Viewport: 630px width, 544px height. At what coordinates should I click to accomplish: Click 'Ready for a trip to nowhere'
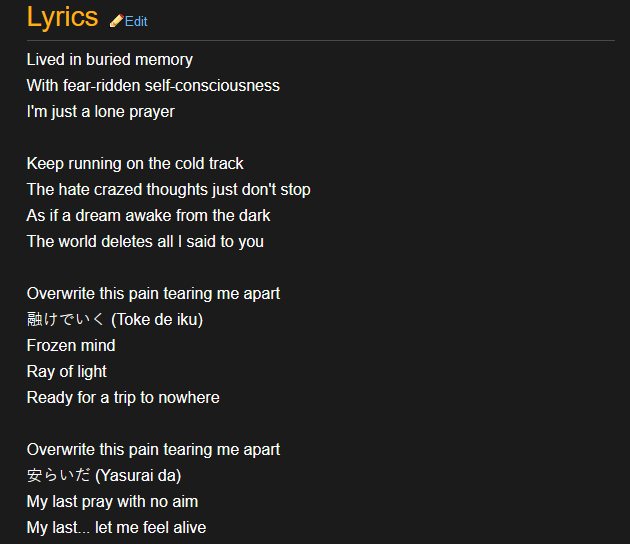[x=123, y=398]
